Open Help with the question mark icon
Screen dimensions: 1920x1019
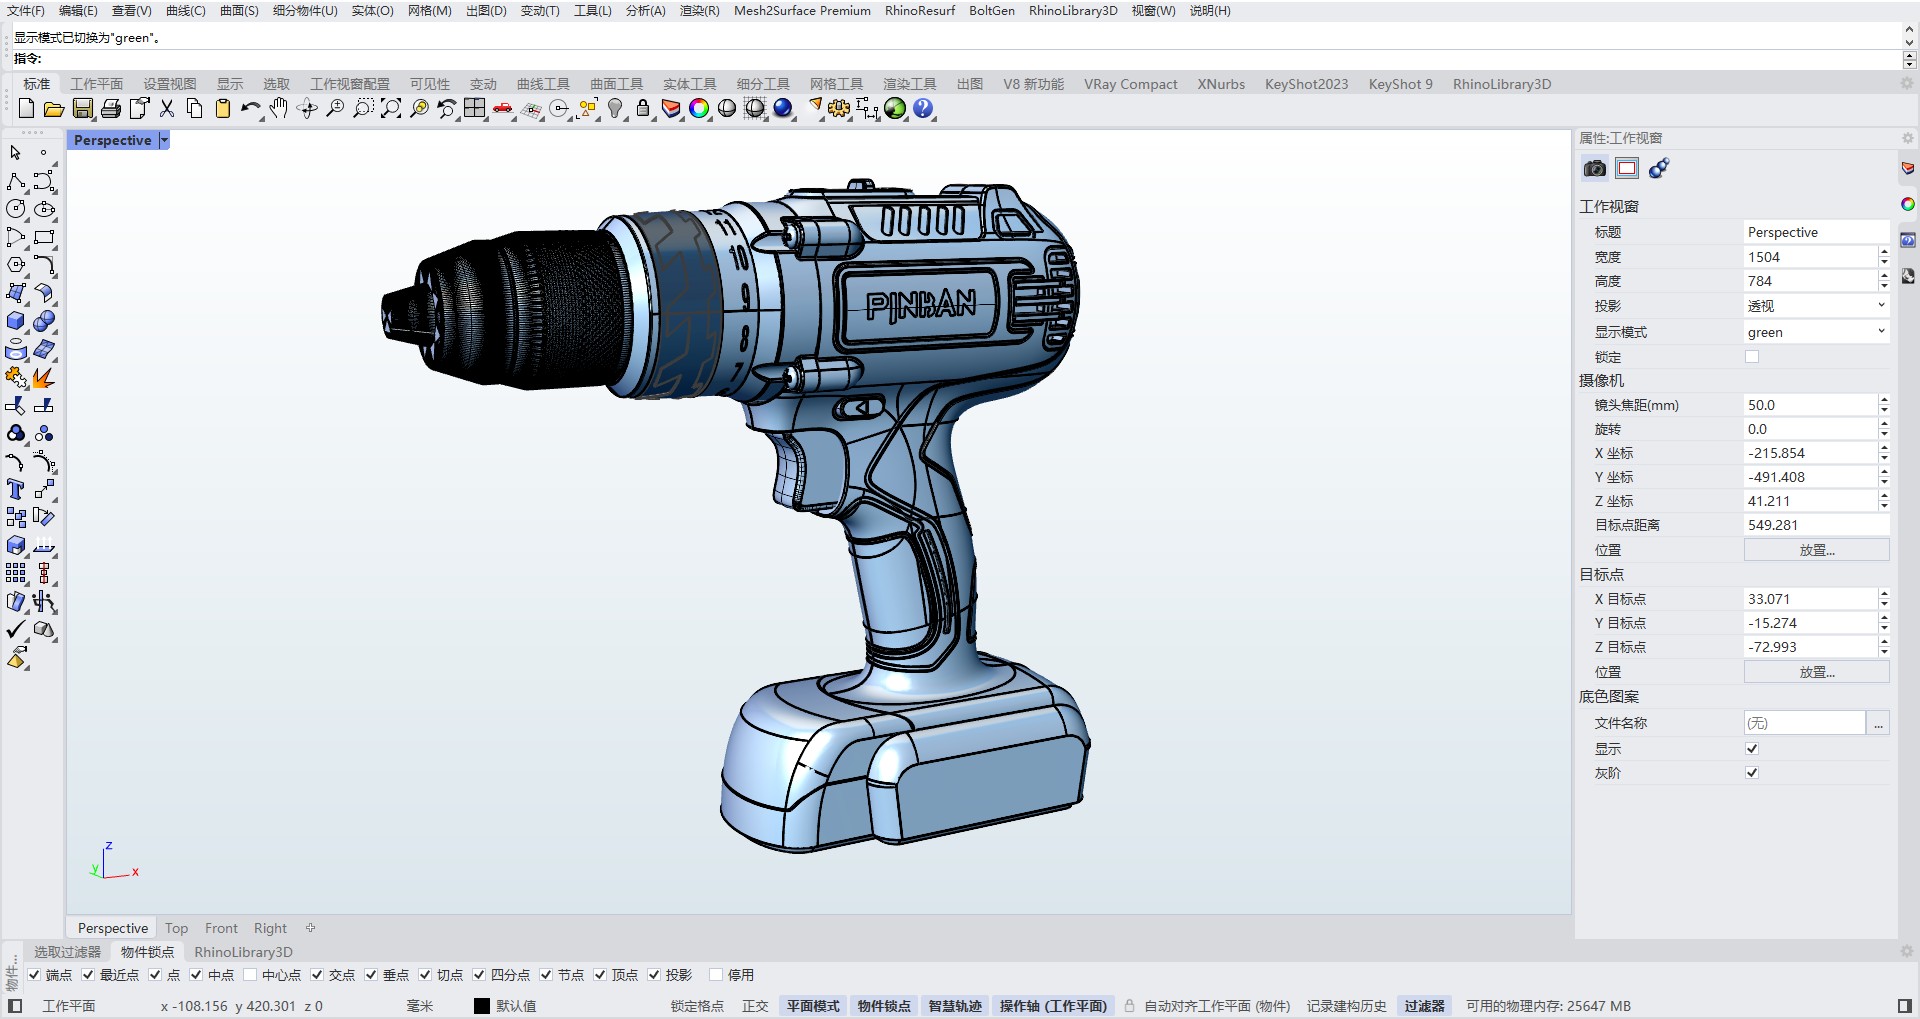pyautogui.click(x=923, y=109)
